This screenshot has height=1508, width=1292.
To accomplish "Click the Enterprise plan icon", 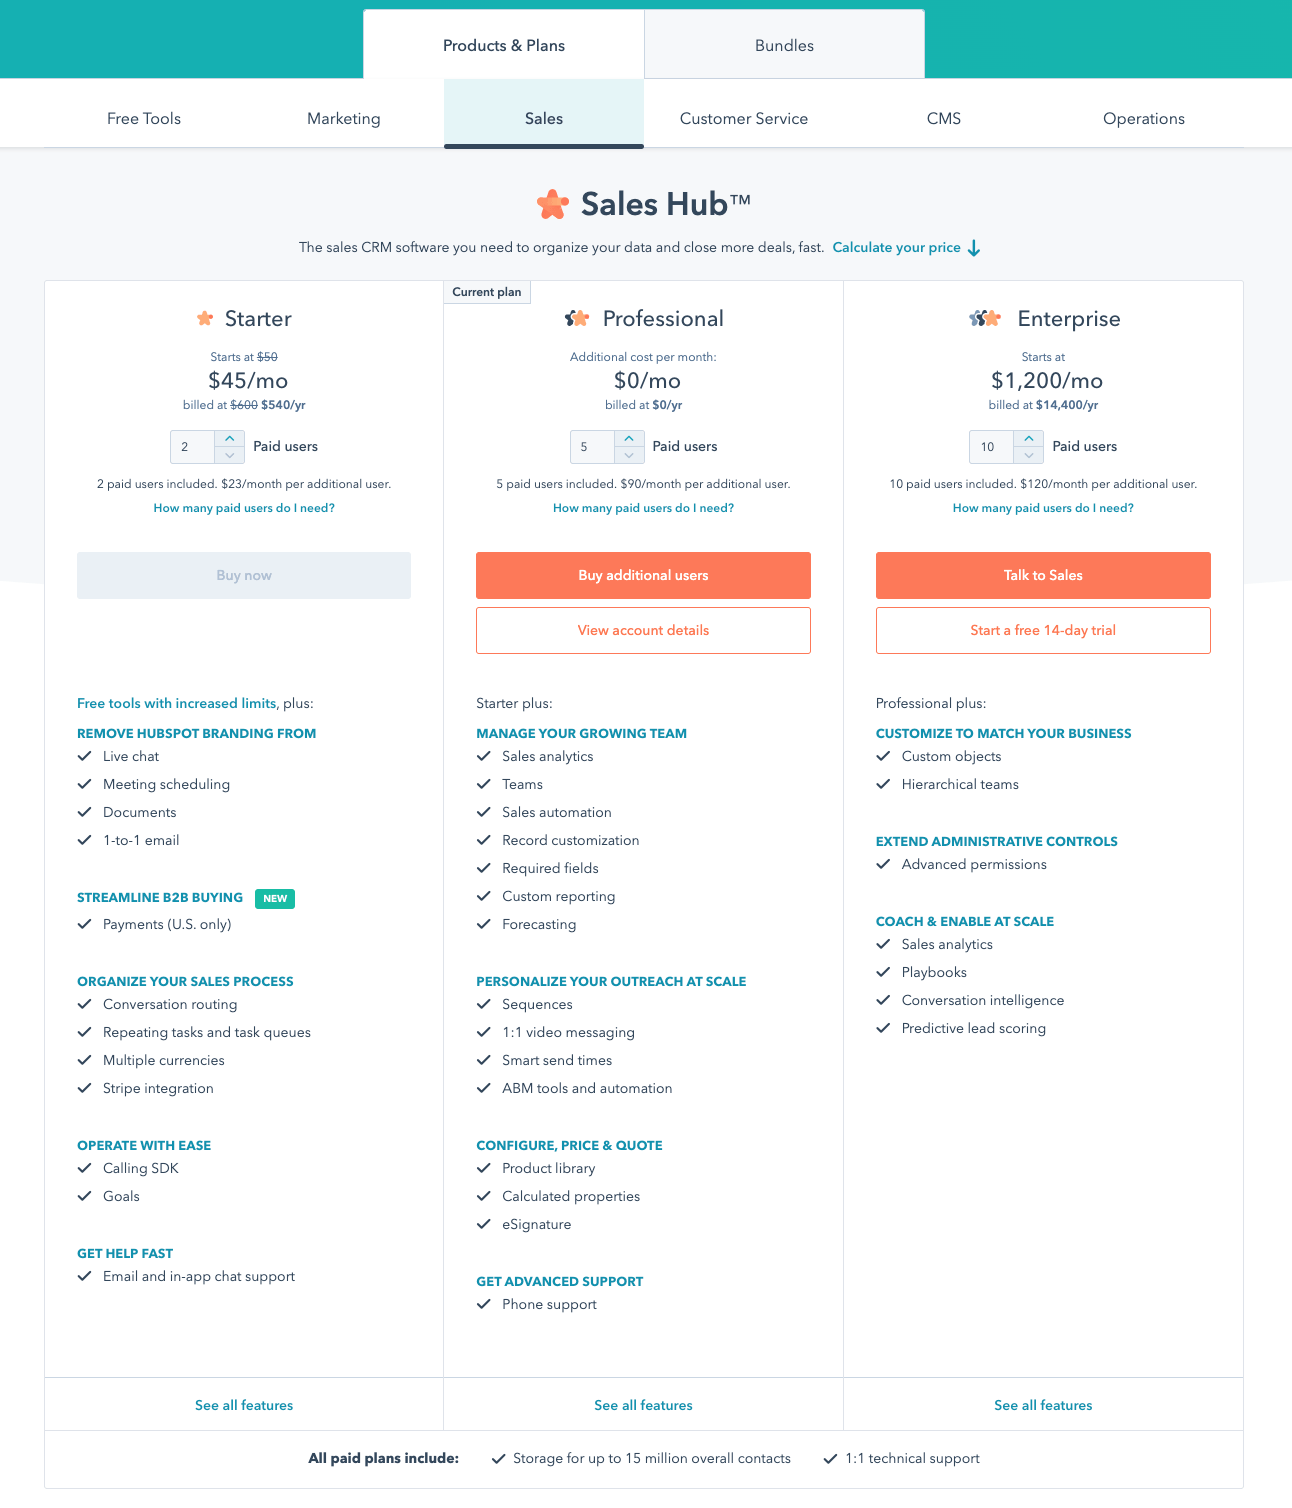I will pyautogui.click(x=985, y=319).
